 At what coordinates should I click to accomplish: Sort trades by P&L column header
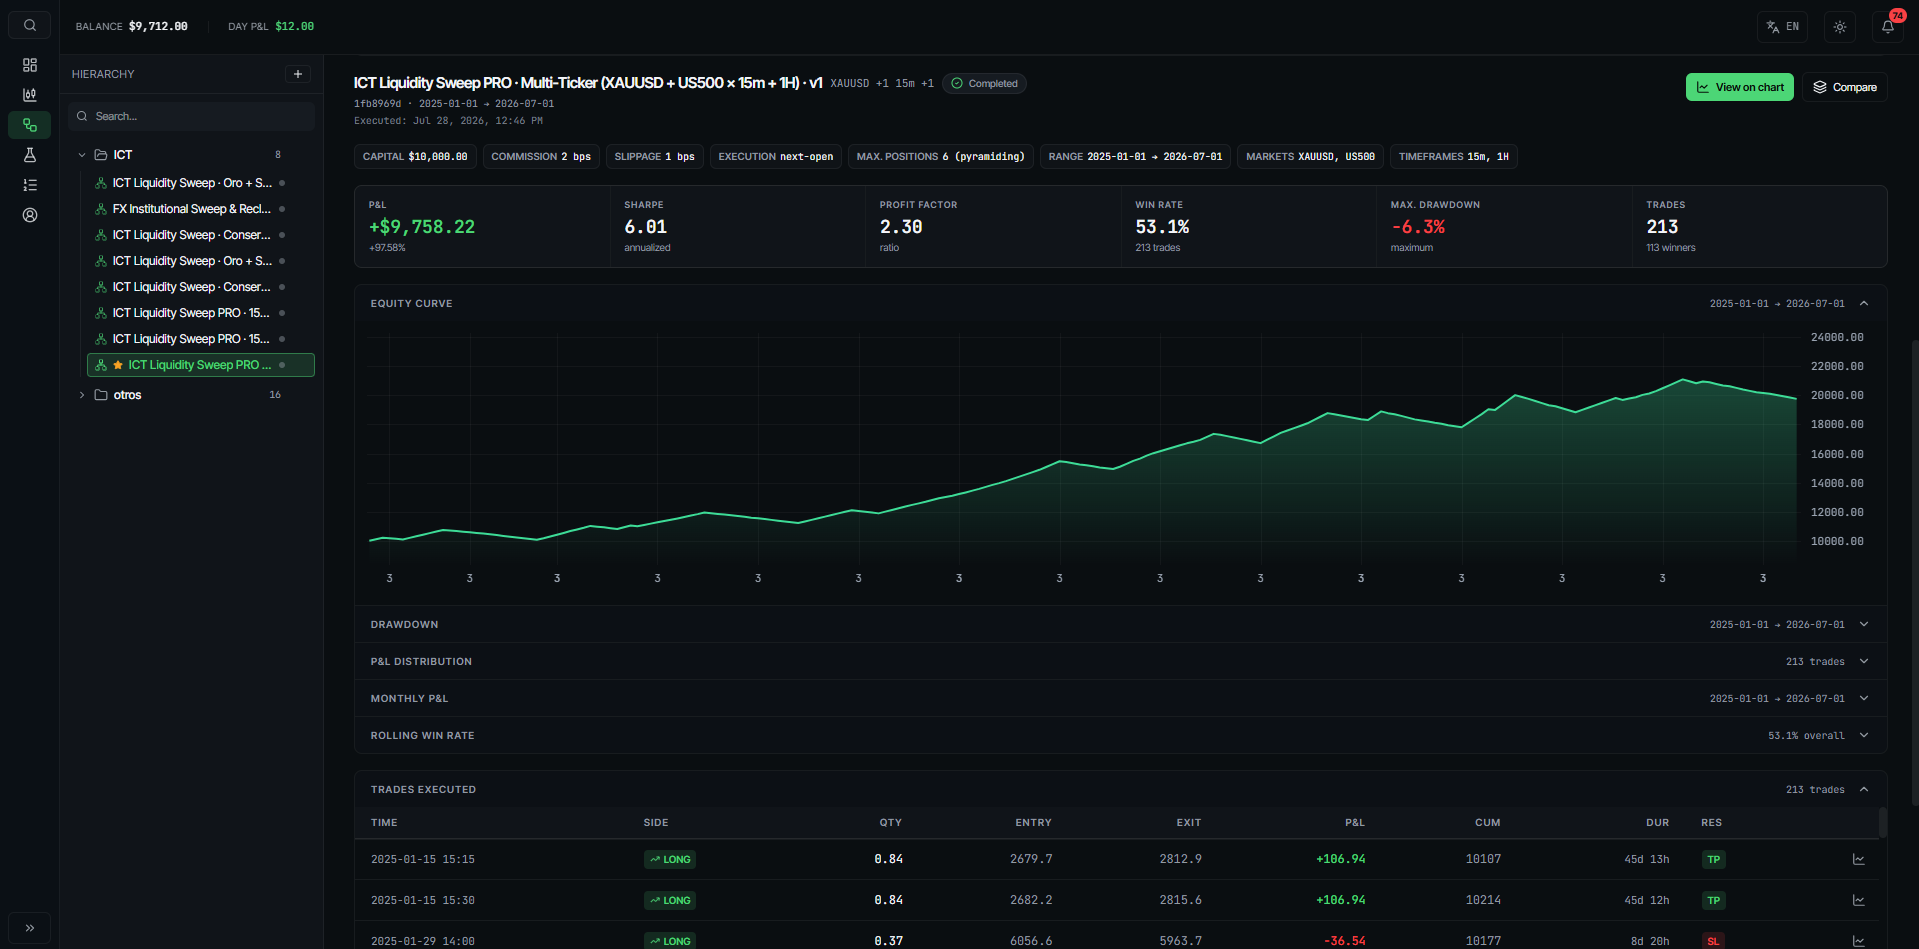pos(1355,823)
